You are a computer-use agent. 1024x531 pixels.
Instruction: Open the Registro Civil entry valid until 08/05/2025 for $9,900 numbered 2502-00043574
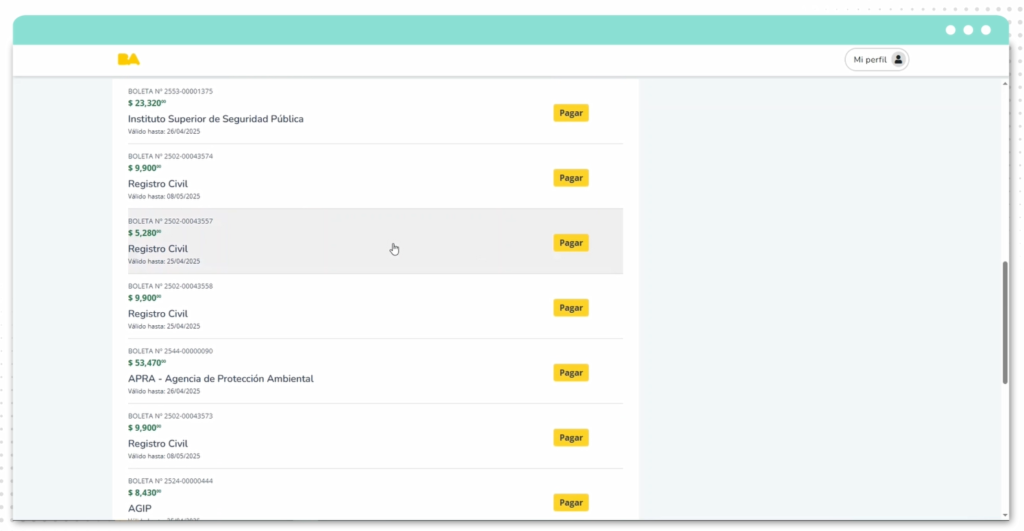pyautogui.click(x=157, y=184)
